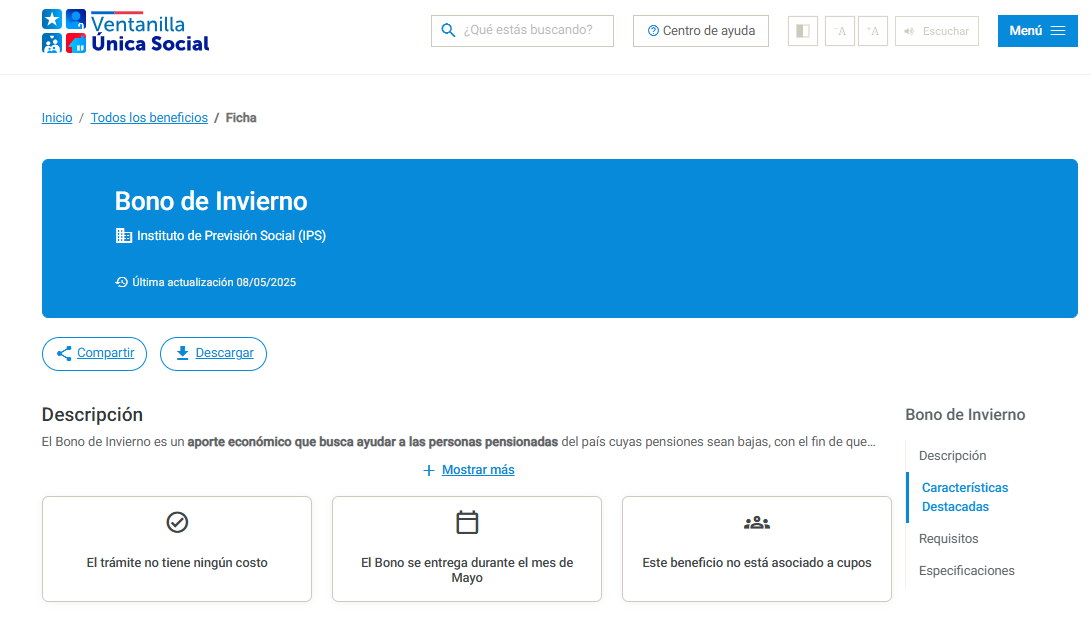
Task: Navigate to Especificaciones in the side navigation
Action: (x=966, y=571)
